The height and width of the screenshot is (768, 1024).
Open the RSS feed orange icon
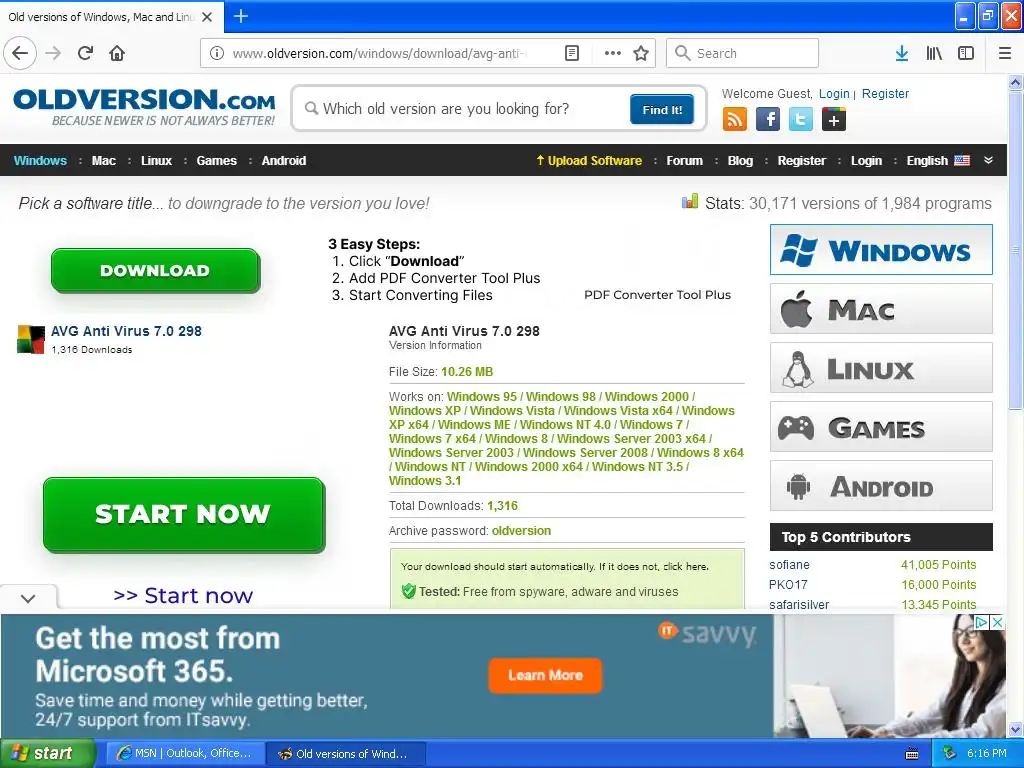735,120
